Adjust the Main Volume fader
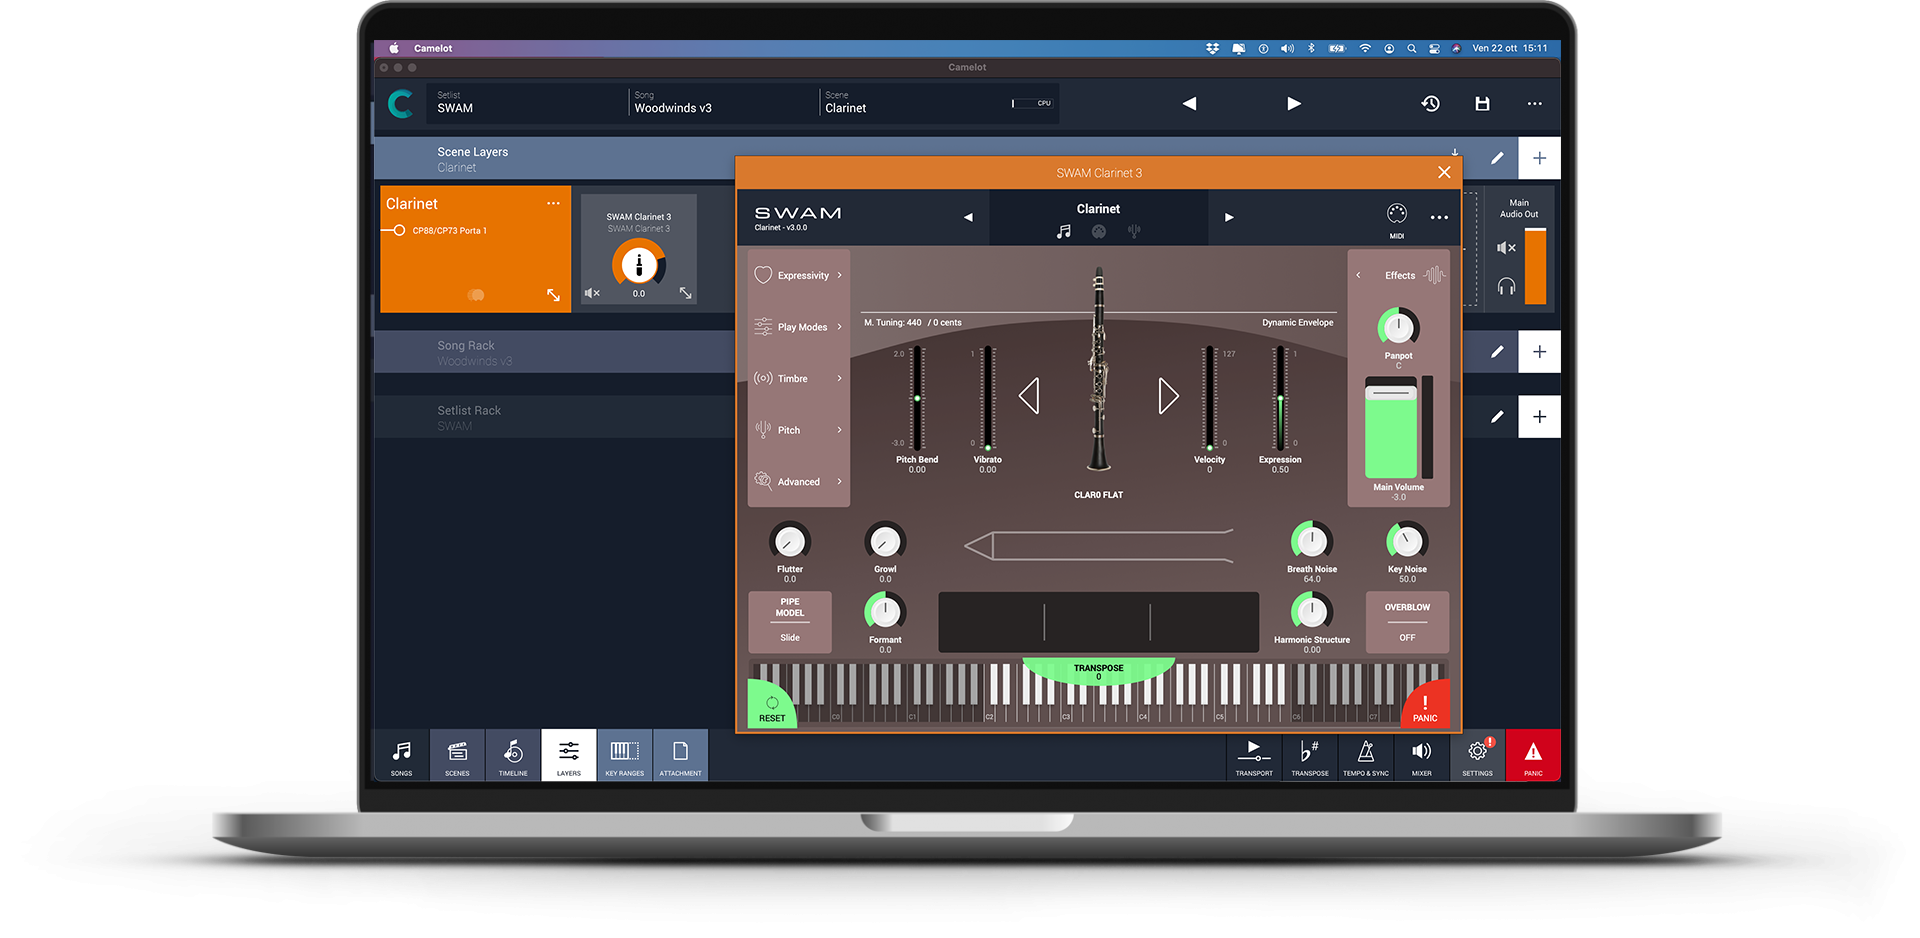The width and height of the screenshot is (1920, 938). point(1391,428)
